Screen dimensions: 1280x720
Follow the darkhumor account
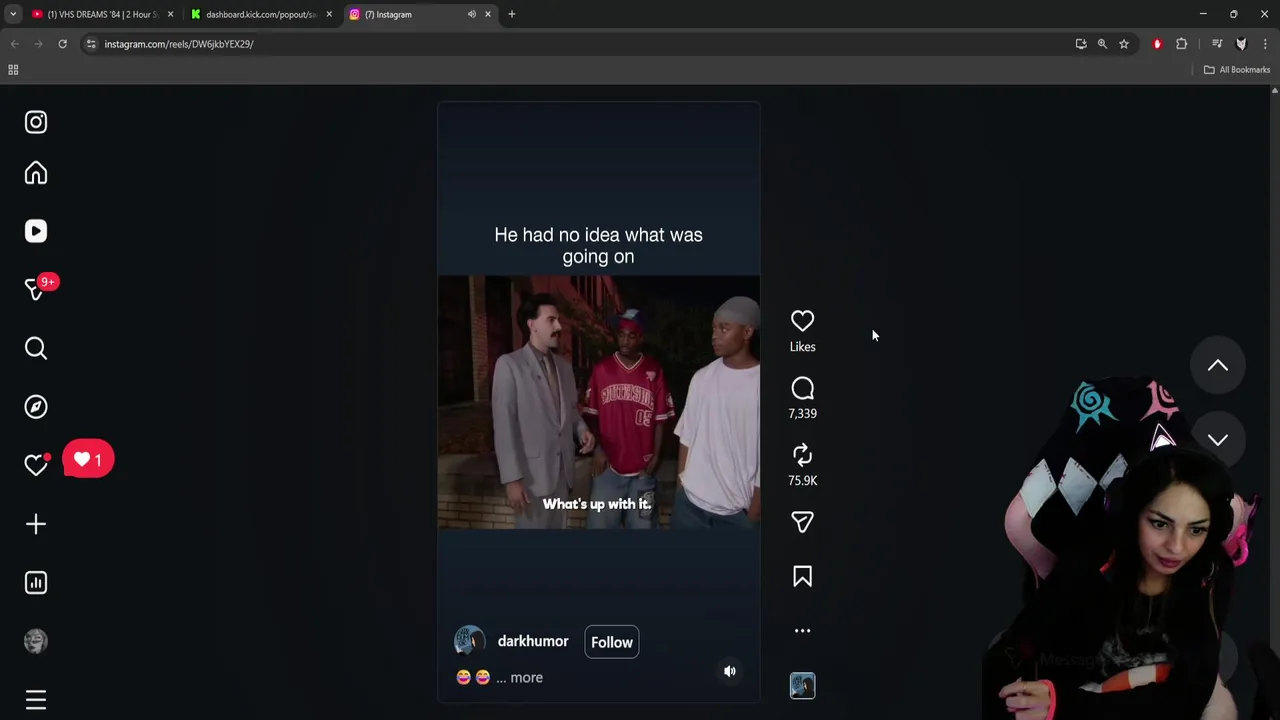click(x=612, y=642)
